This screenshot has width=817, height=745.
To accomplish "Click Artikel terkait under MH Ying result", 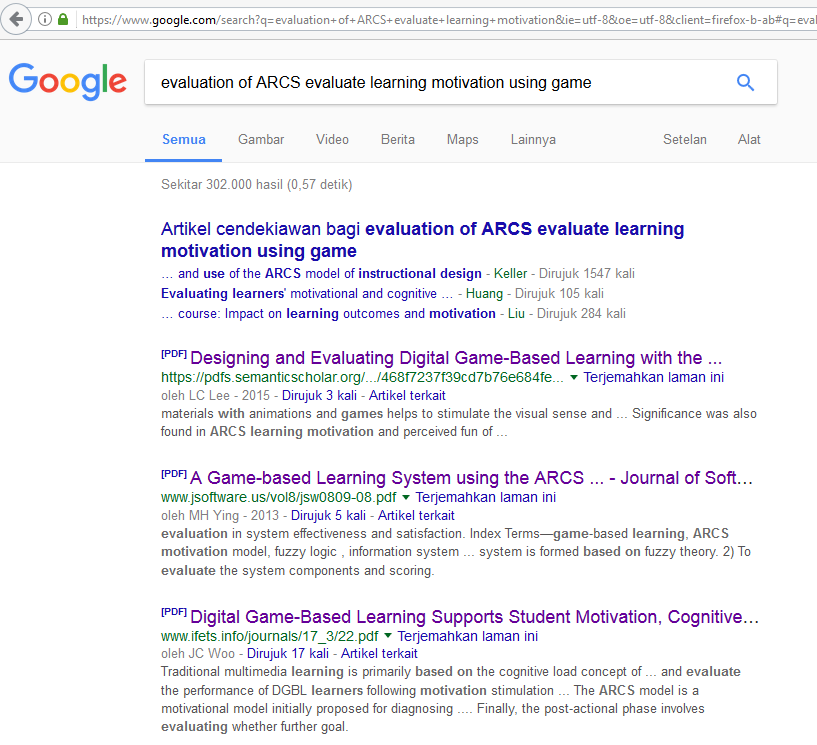I will click(x=416, y=515).
